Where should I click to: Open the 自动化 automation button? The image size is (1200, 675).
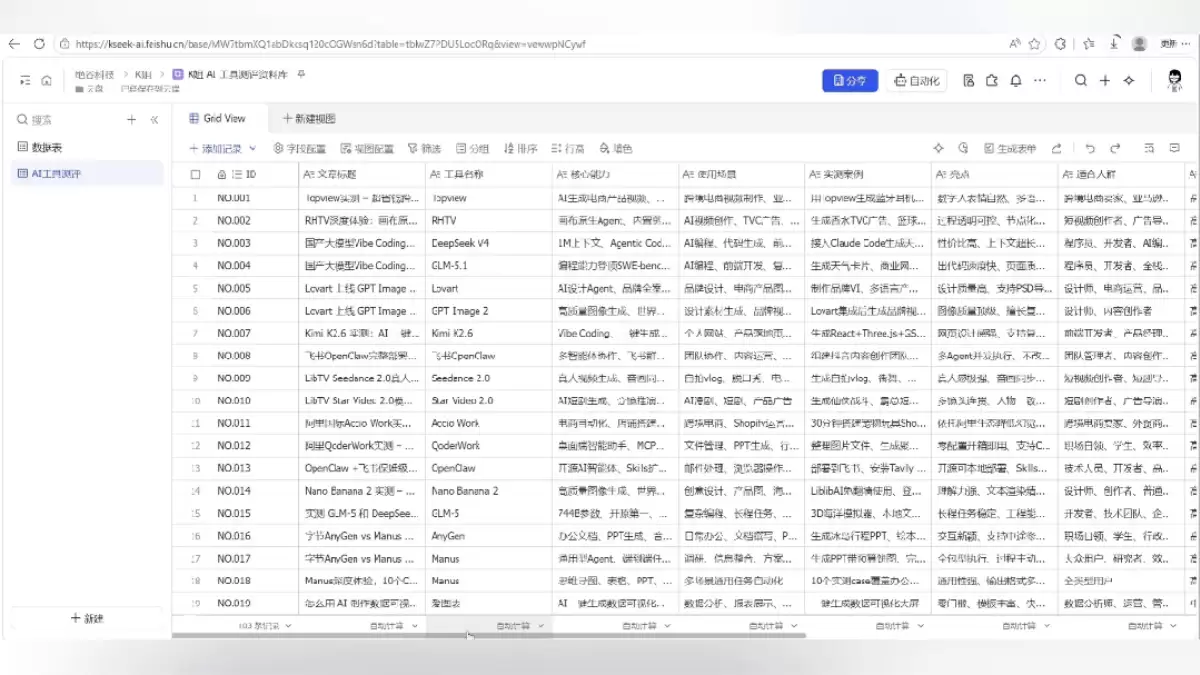click(x=917, y=81)
